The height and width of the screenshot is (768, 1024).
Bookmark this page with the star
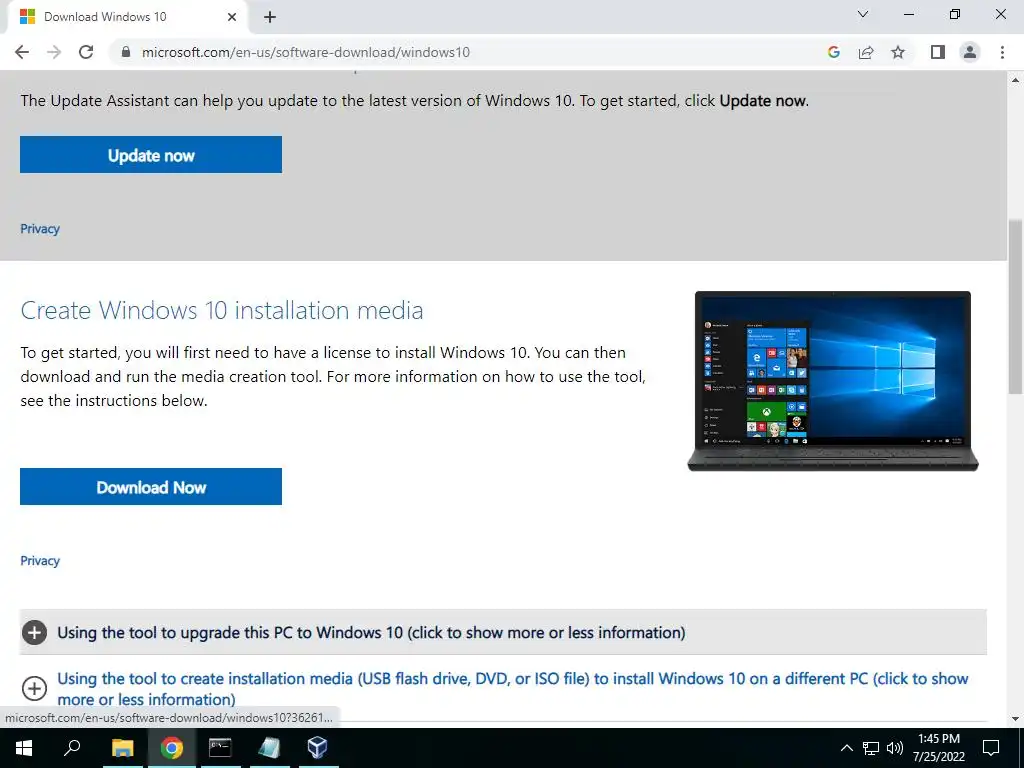[898, 52]
